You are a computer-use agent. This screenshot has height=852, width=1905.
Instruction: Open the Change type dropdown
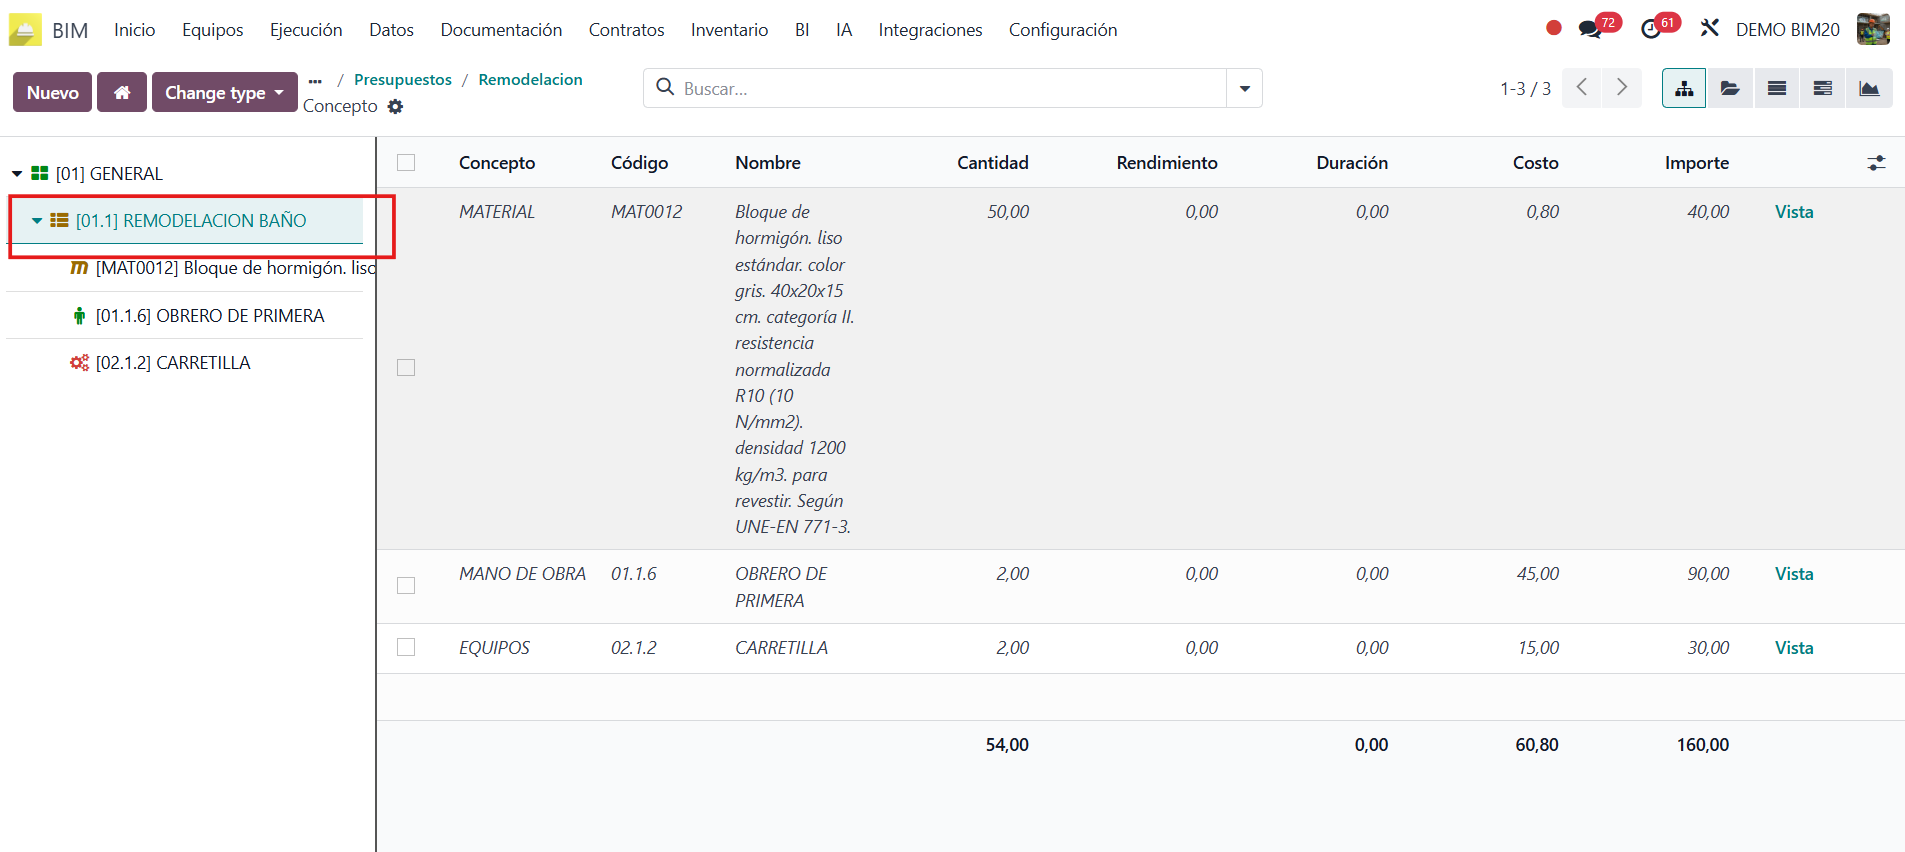(x=224, y=92)
